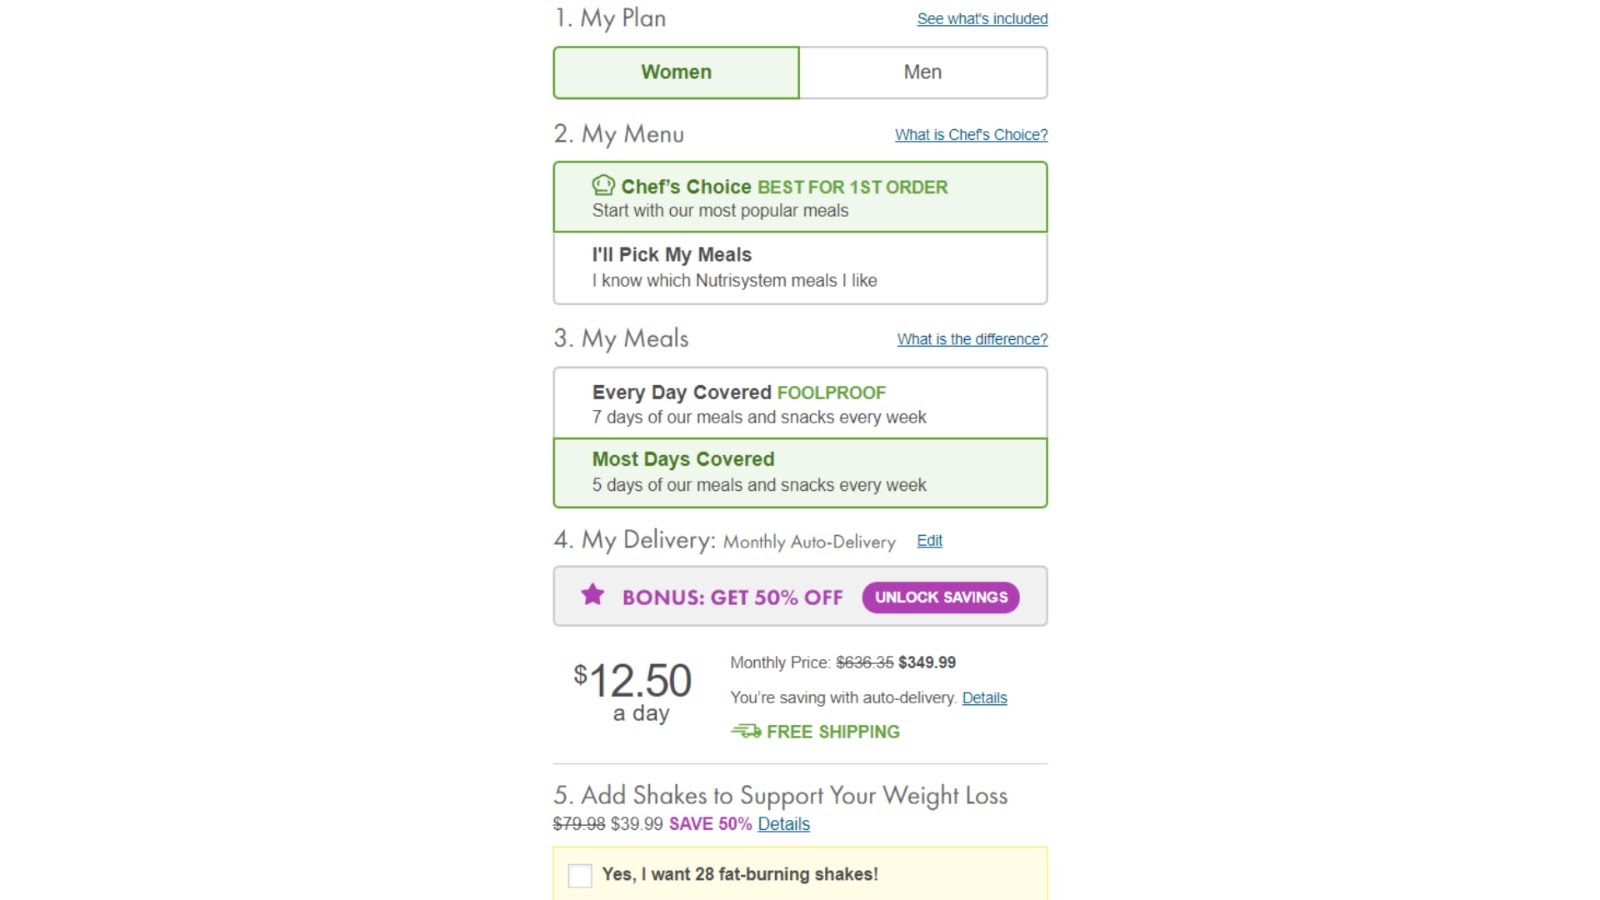
Task: Click the free shipping truck icon
Action: coord(746,731)
